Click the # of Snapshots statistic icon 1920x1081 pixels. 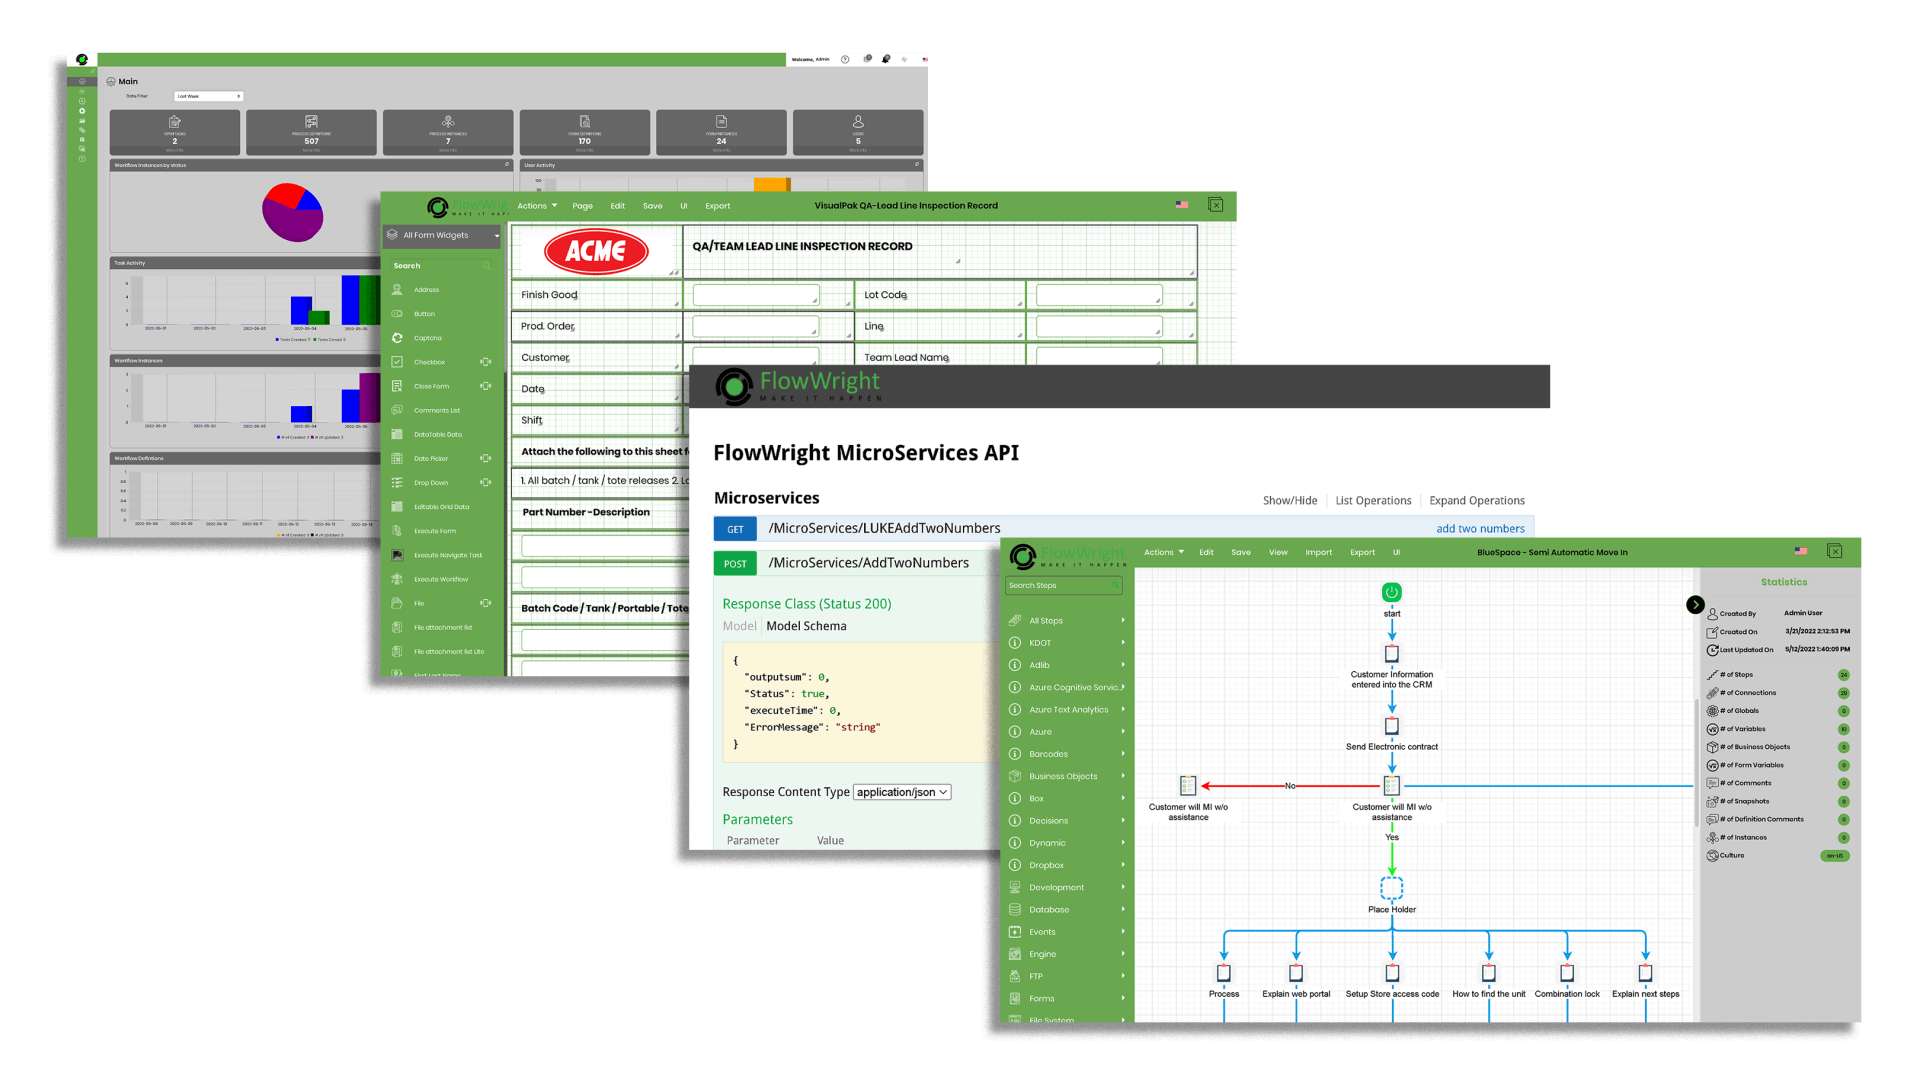click(x=1712, y=801)
